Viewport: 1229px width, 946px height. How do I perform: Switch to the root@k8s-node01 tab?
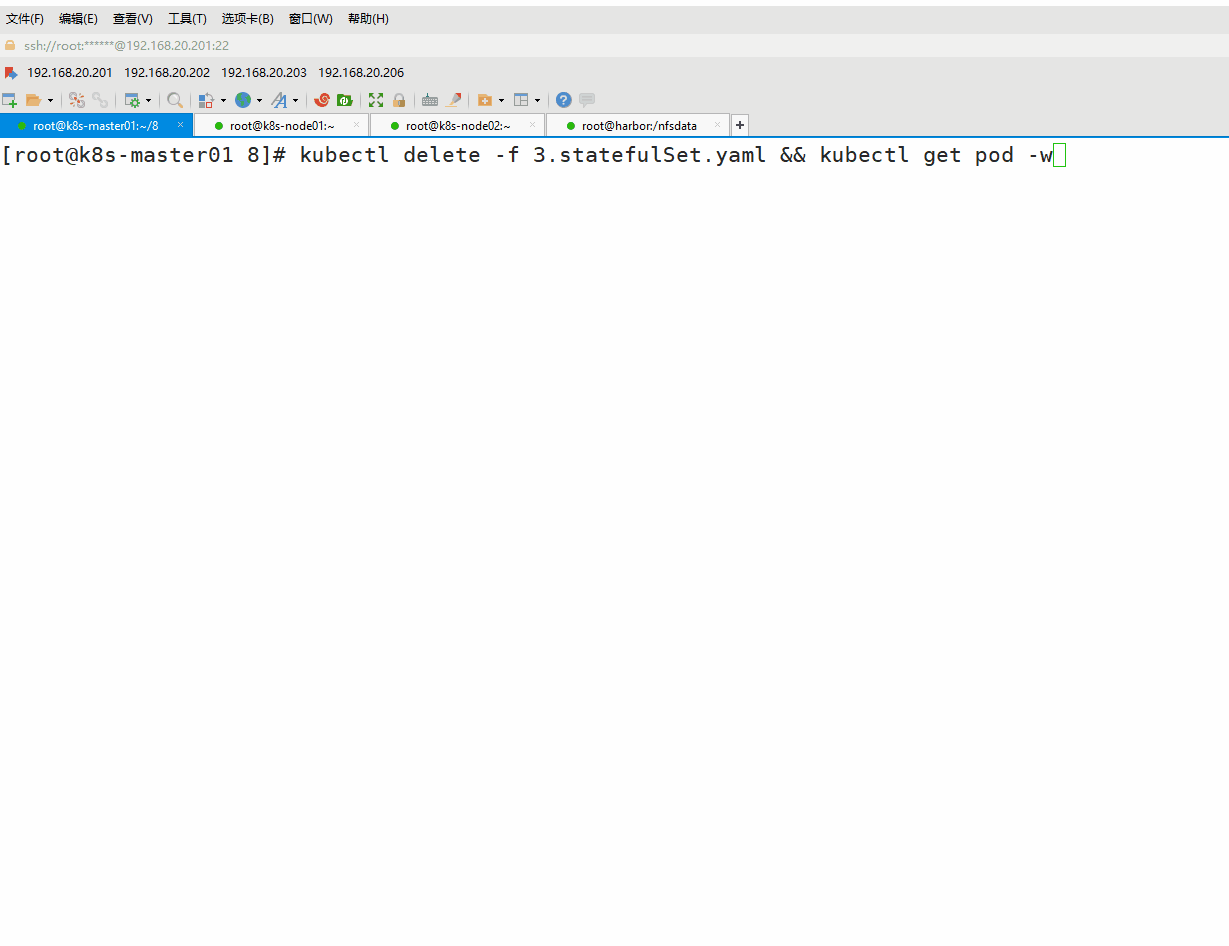[x=281, y=126]
